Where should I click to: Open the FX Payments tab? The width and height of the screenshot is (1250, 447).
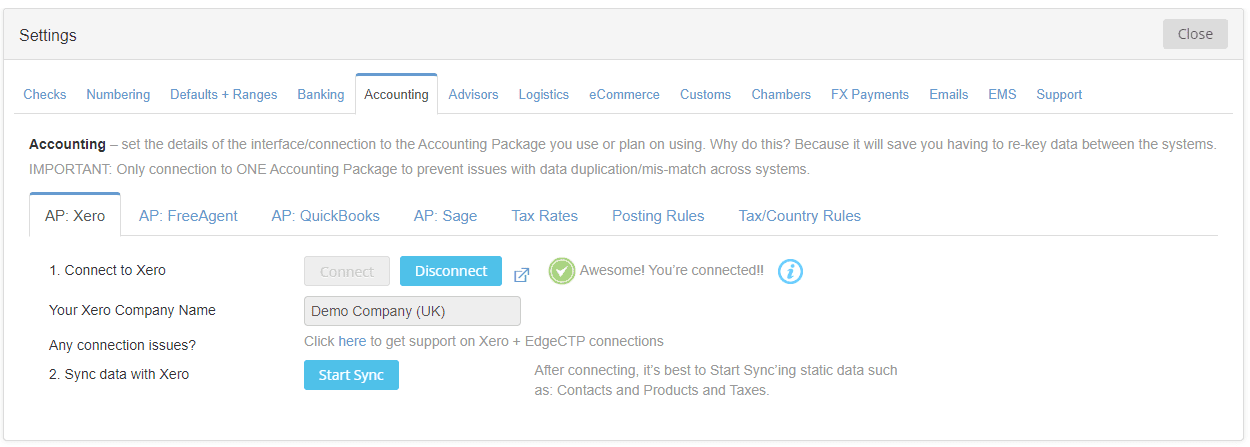870,94
